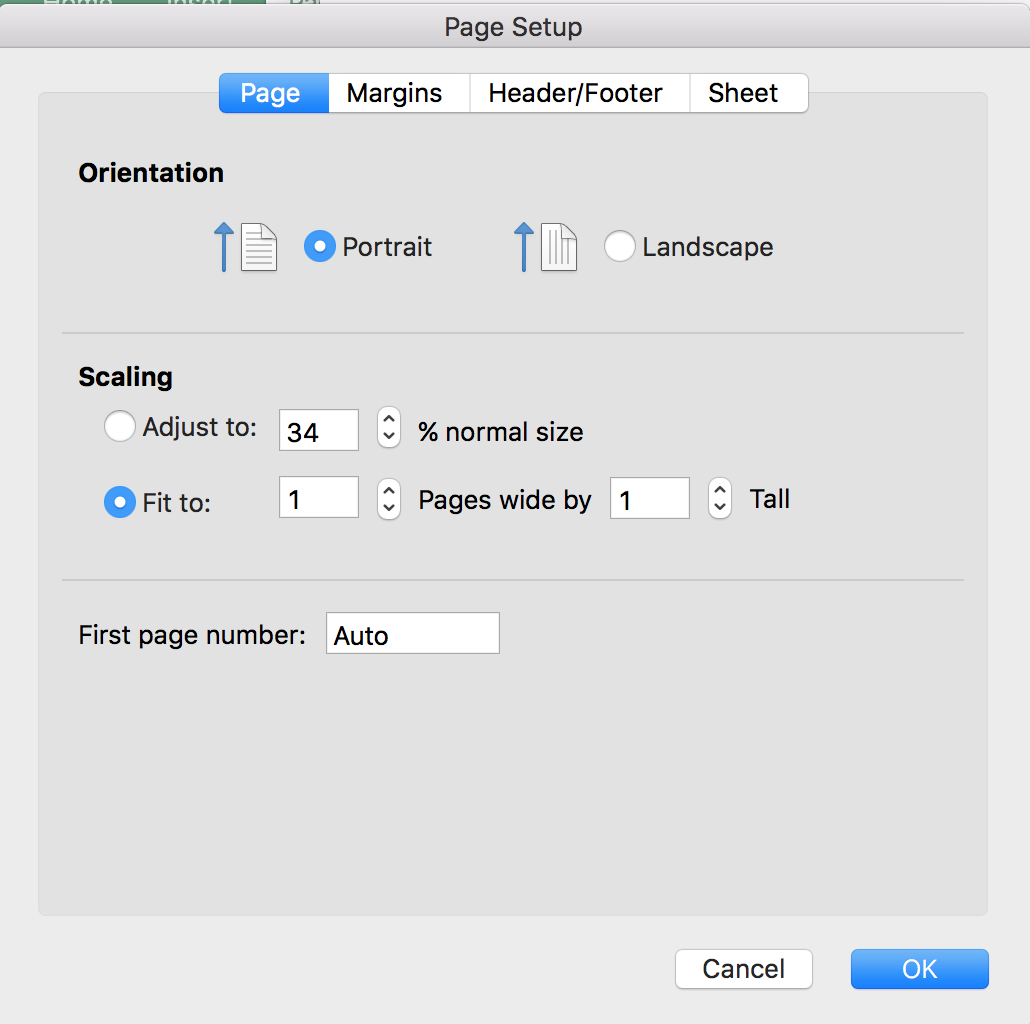Select the Portrait radio button

tap(320, 246)
